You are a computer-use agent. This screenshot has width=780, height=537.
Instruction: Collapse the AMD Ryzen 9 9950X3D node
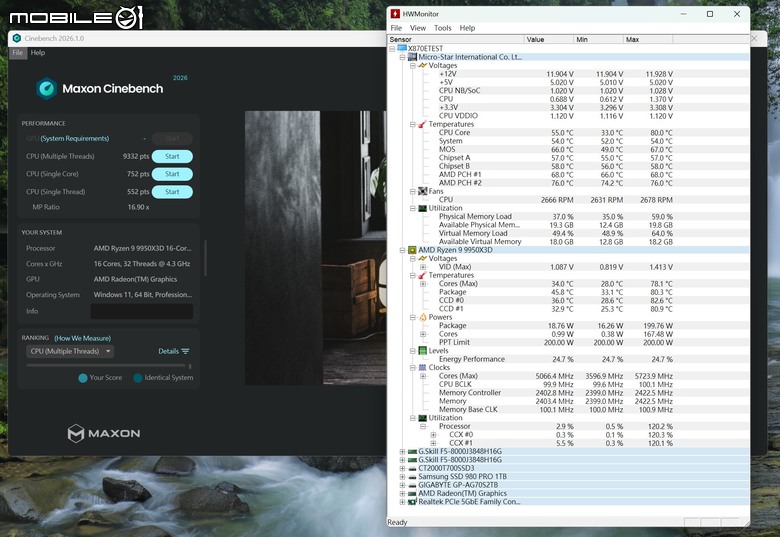[x=402, y=250]
